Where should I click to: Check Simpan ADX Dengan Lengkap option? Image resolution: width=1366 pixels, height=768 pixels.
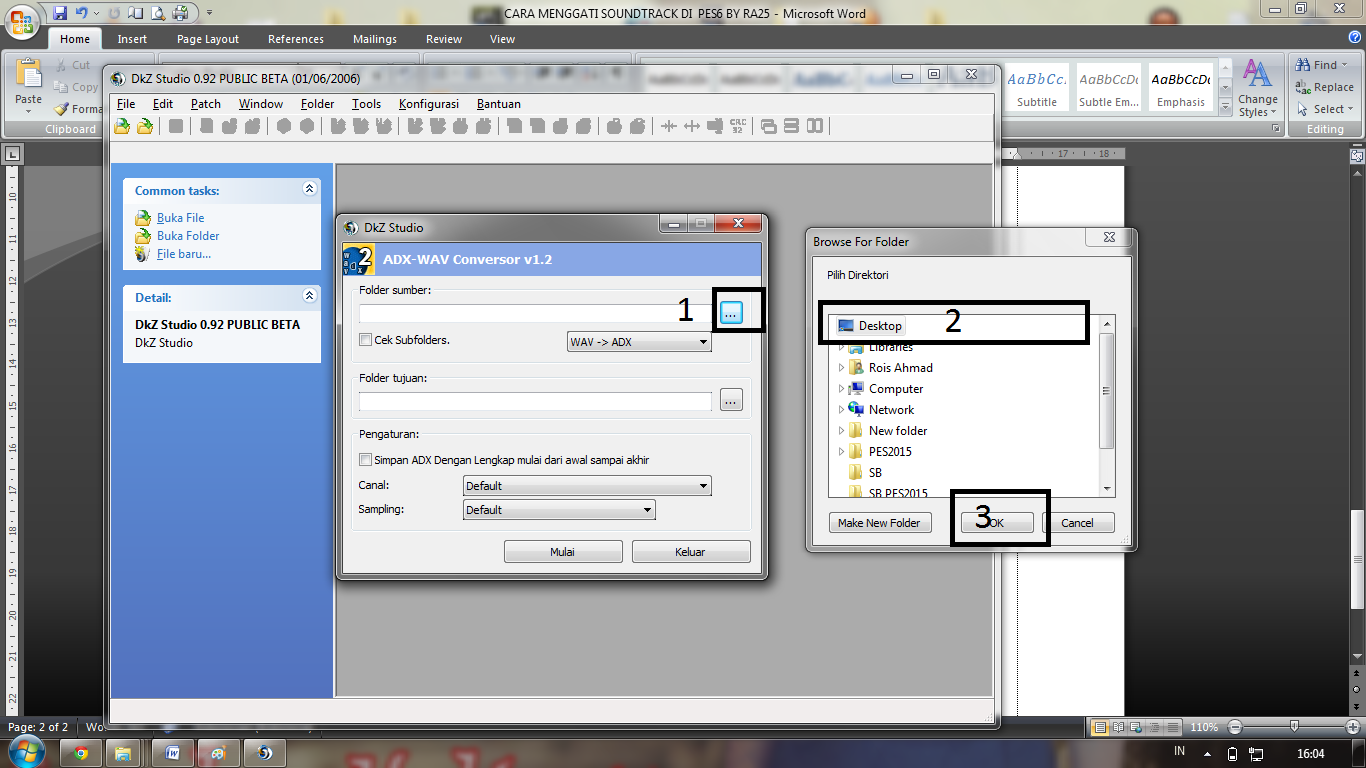366,460
